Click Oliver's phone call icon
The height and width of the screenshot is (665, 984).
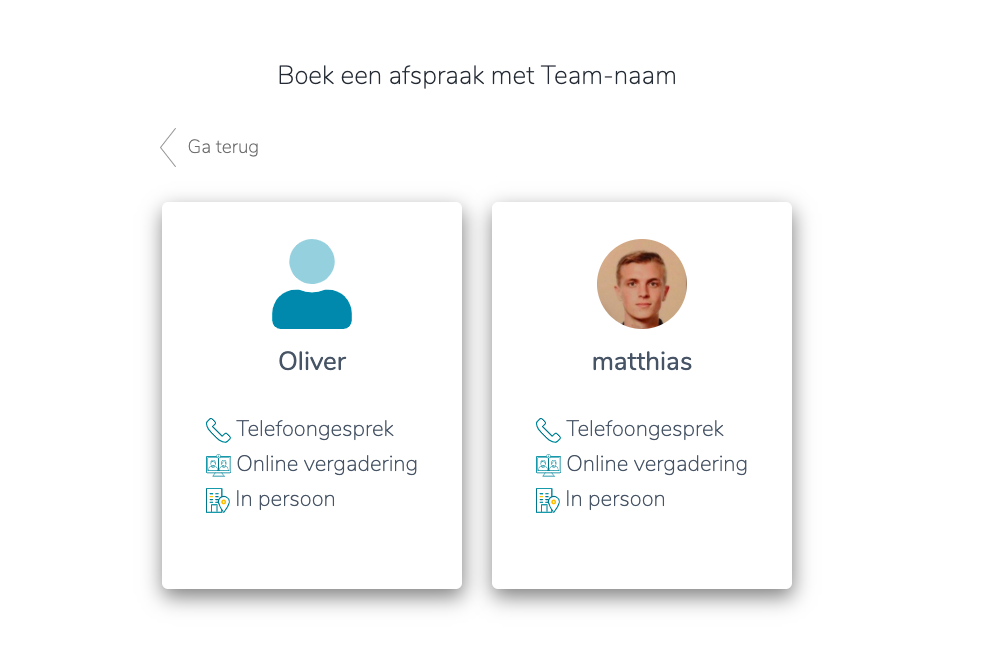coord(218,430)
